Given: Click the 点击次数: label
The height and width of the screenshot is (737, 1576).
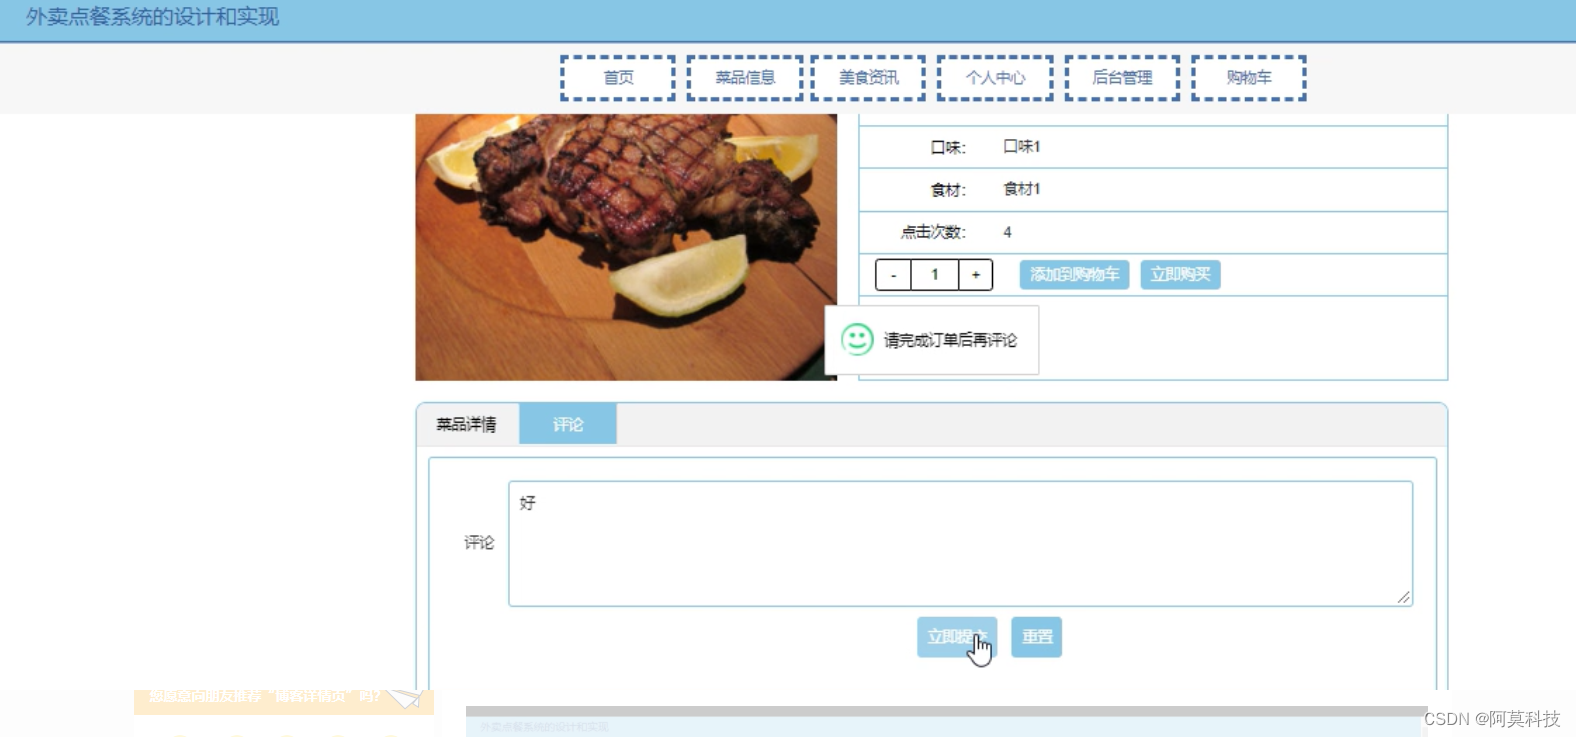Looking at the screenshot, I should click(933, 232).
